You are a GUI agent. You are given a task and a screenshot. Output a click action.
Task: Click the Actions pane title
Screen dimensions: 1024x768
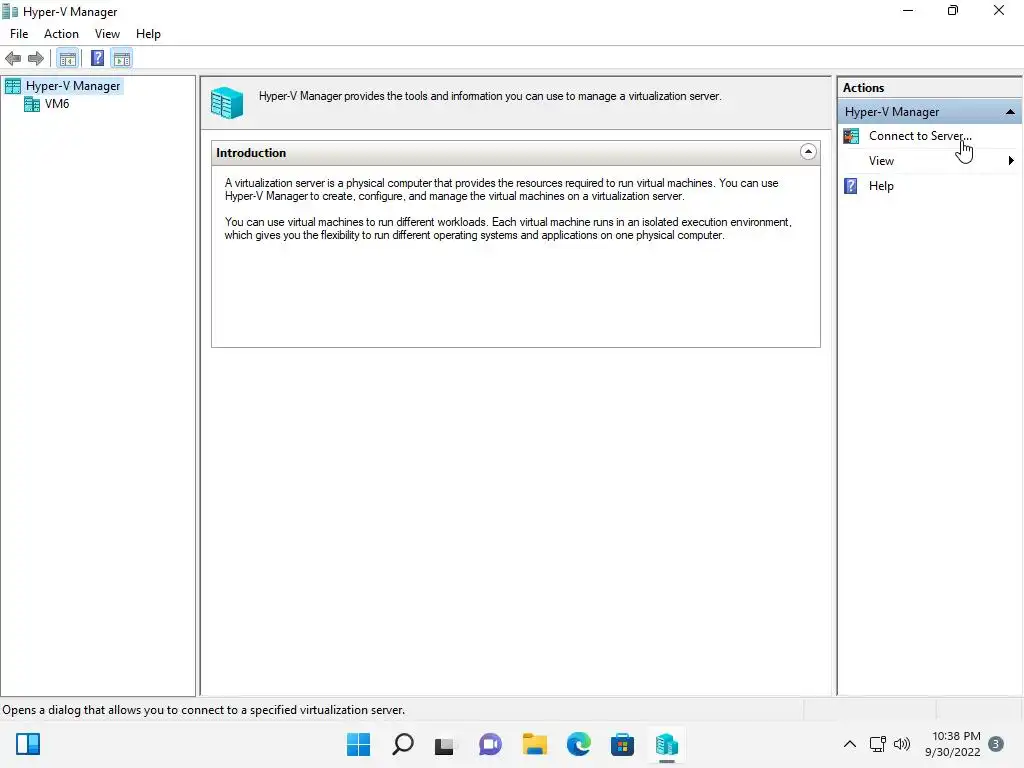pyautogui.click(x=863, y=88)
